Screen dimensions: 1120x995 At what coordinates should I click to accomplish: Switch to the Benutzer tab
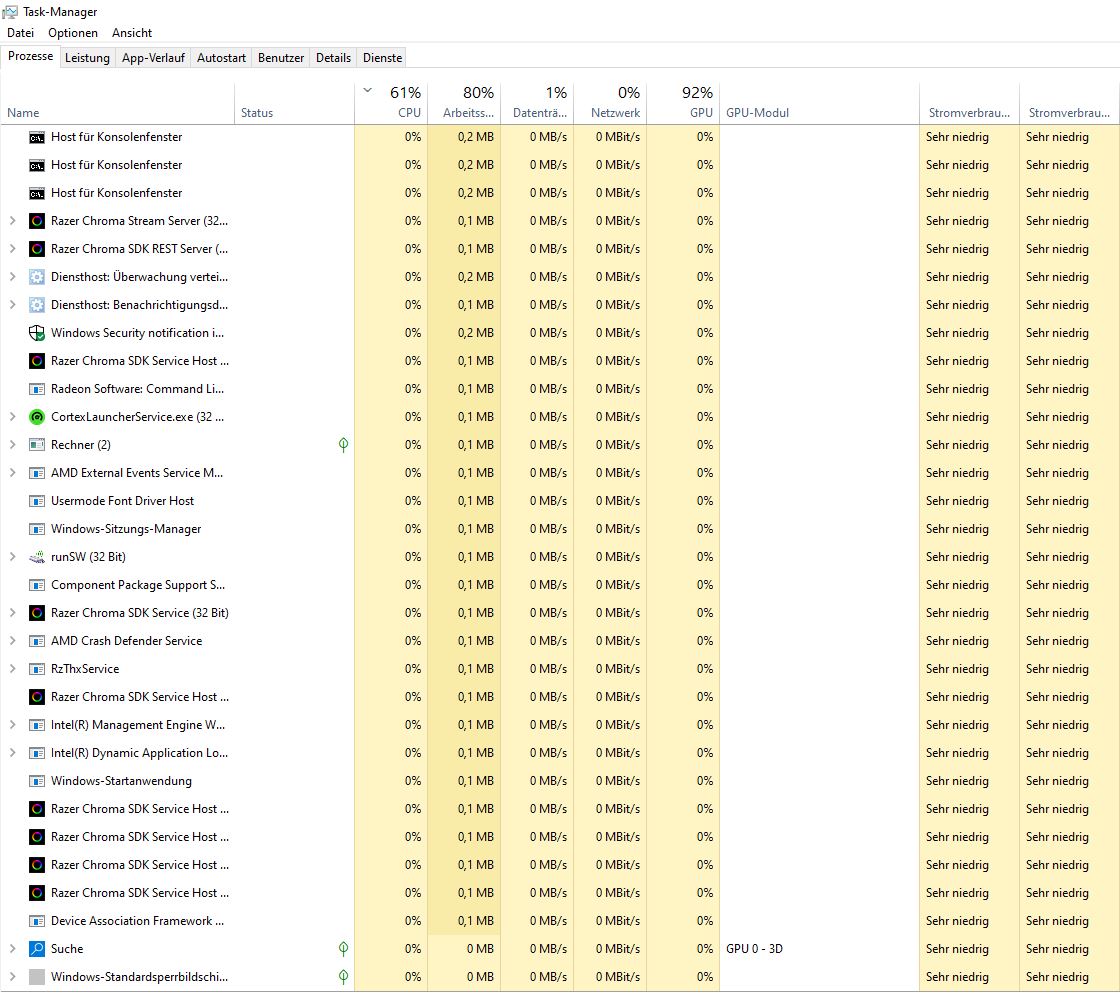(x=281, y=58)
